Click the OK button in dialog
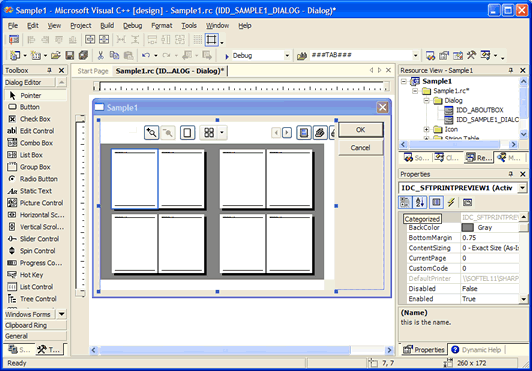This screenshot has width=532, height=371. click(361, 130)
